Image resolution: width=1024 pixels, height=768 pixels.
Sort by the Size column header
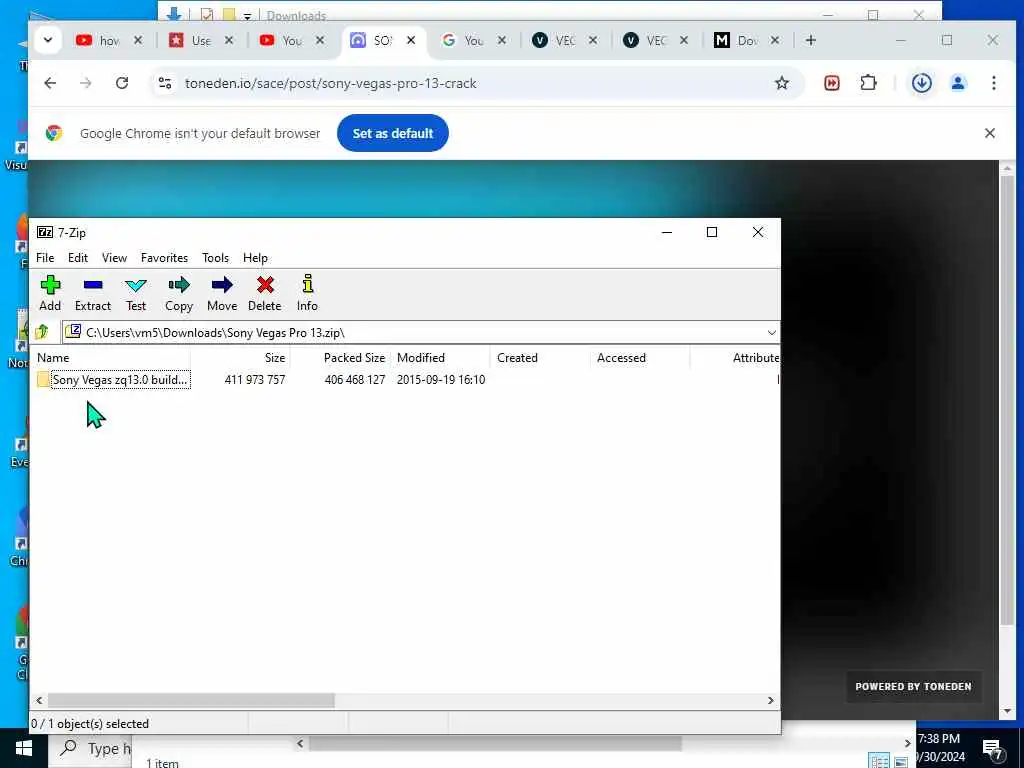(x=275, y=358)
